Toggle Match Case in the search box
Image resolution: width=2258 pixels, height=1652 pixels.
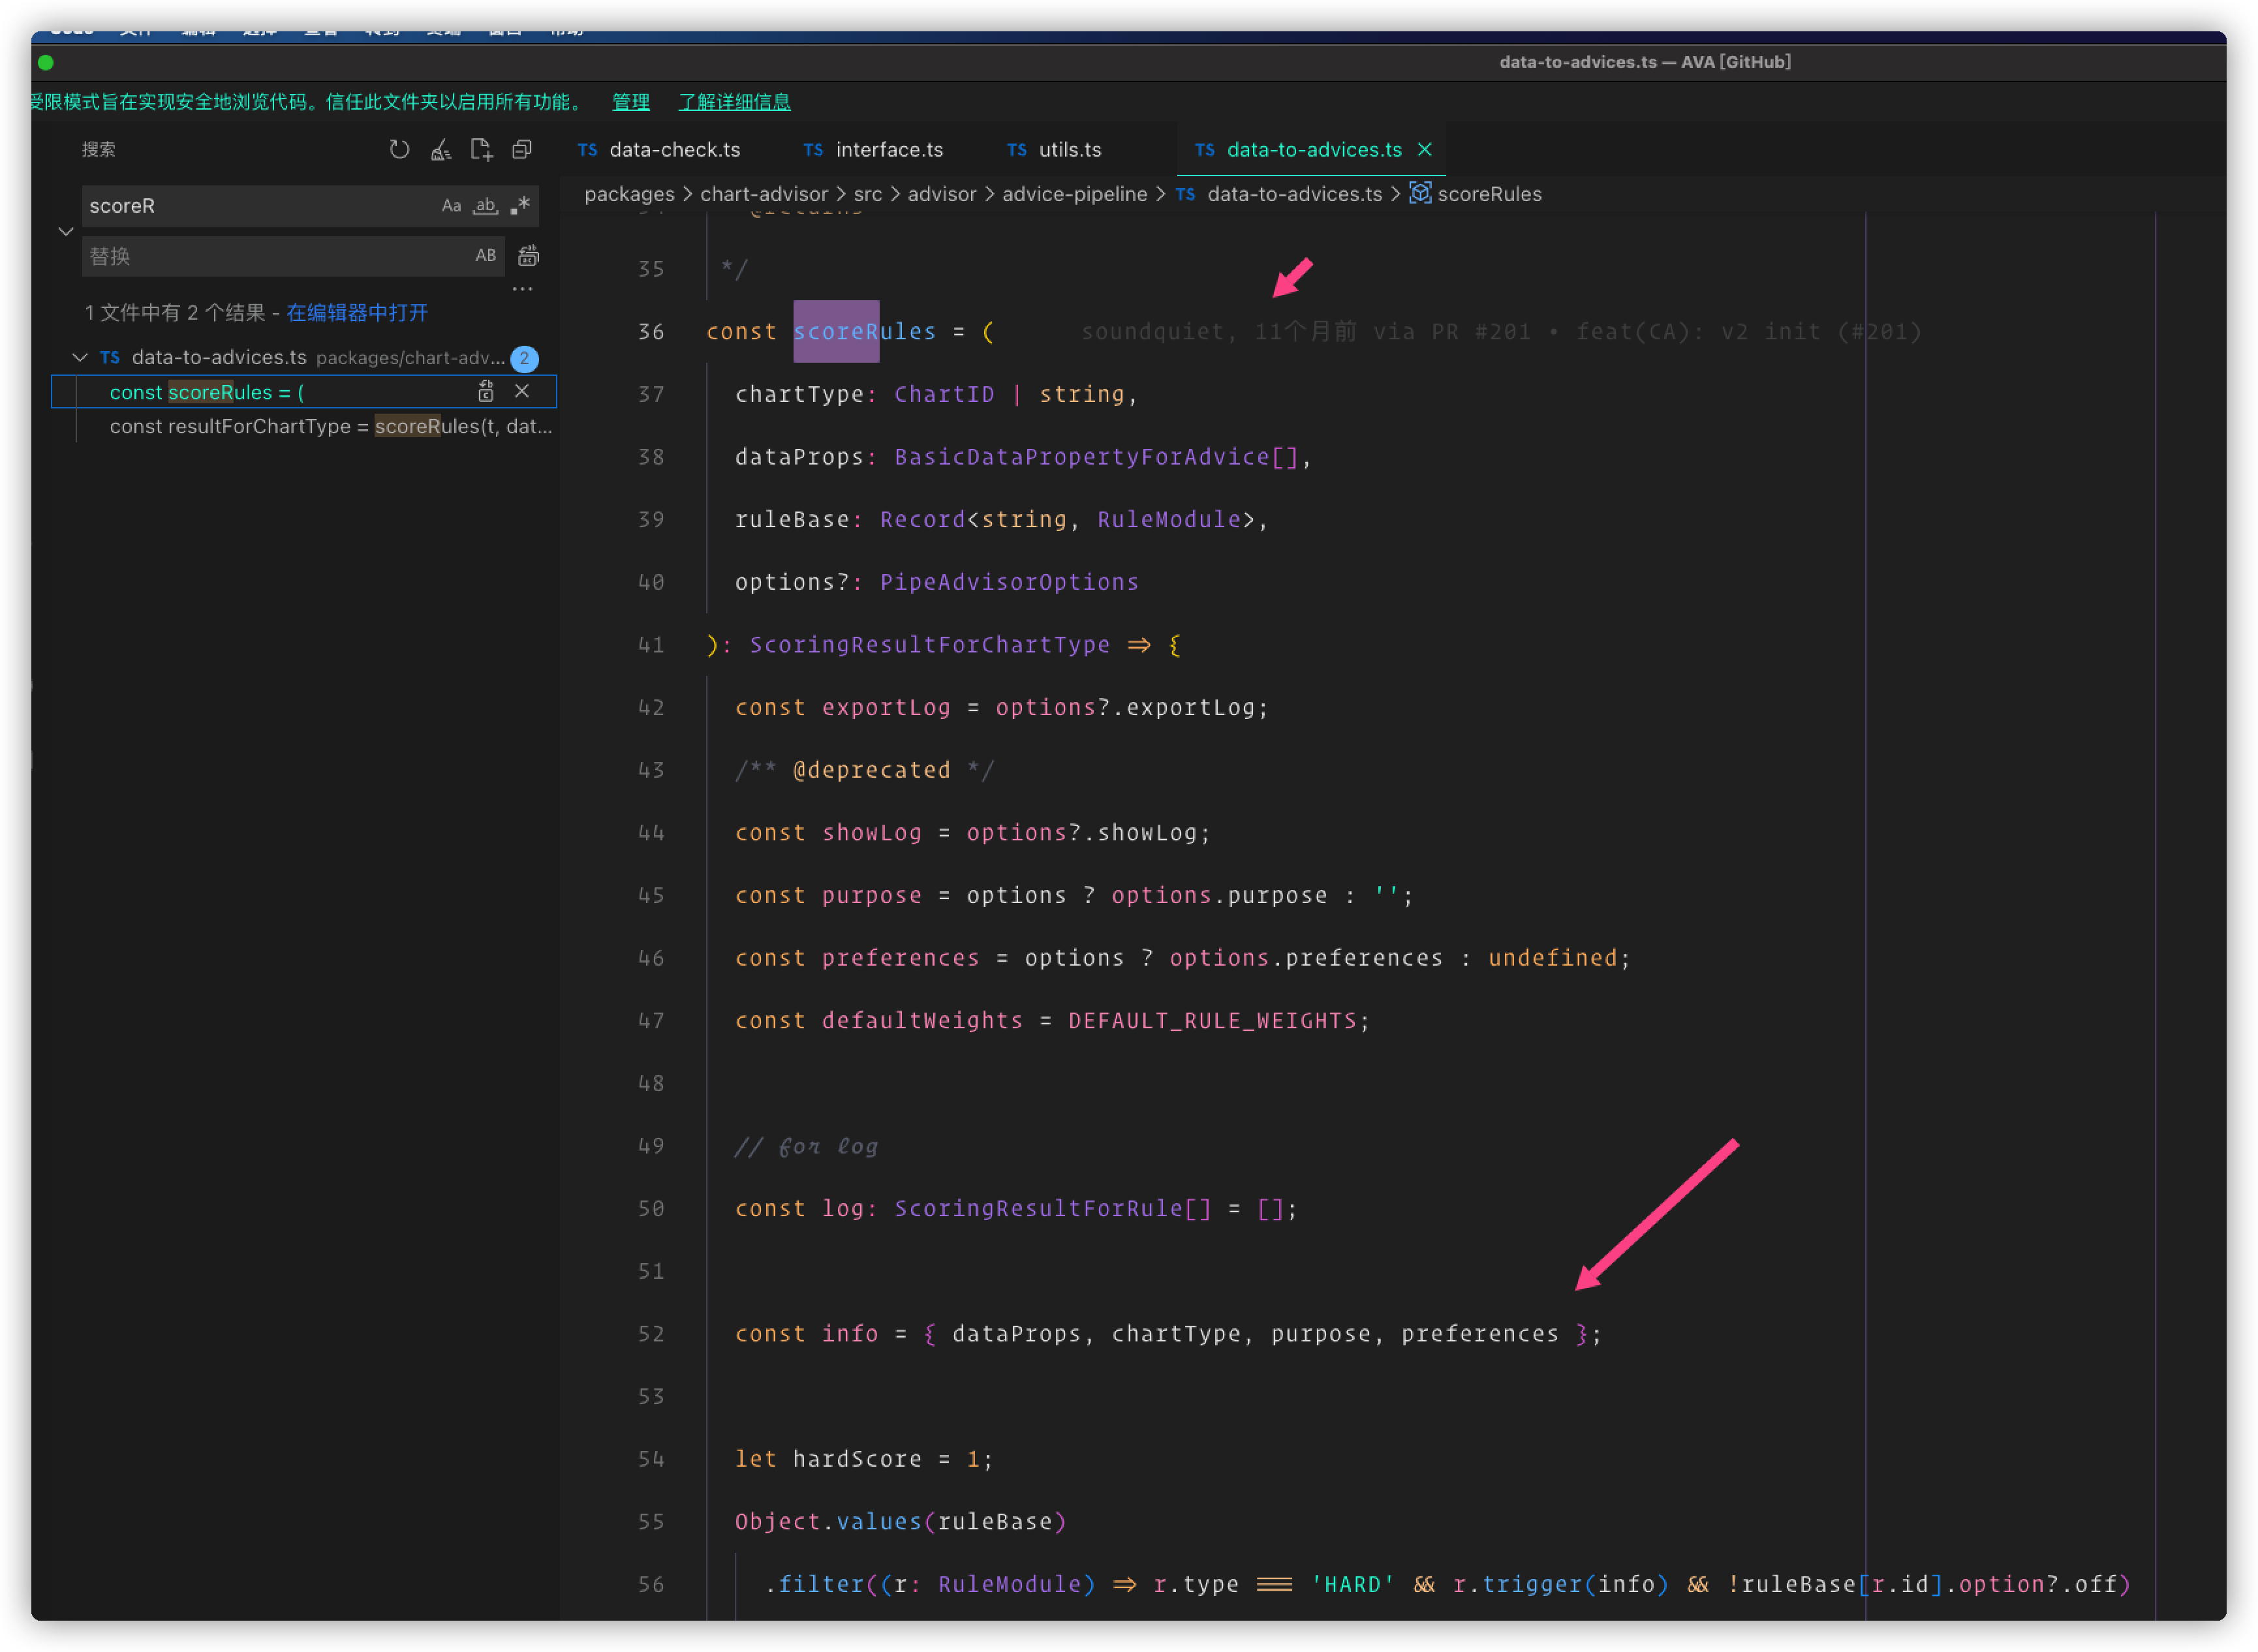point(451,206)
